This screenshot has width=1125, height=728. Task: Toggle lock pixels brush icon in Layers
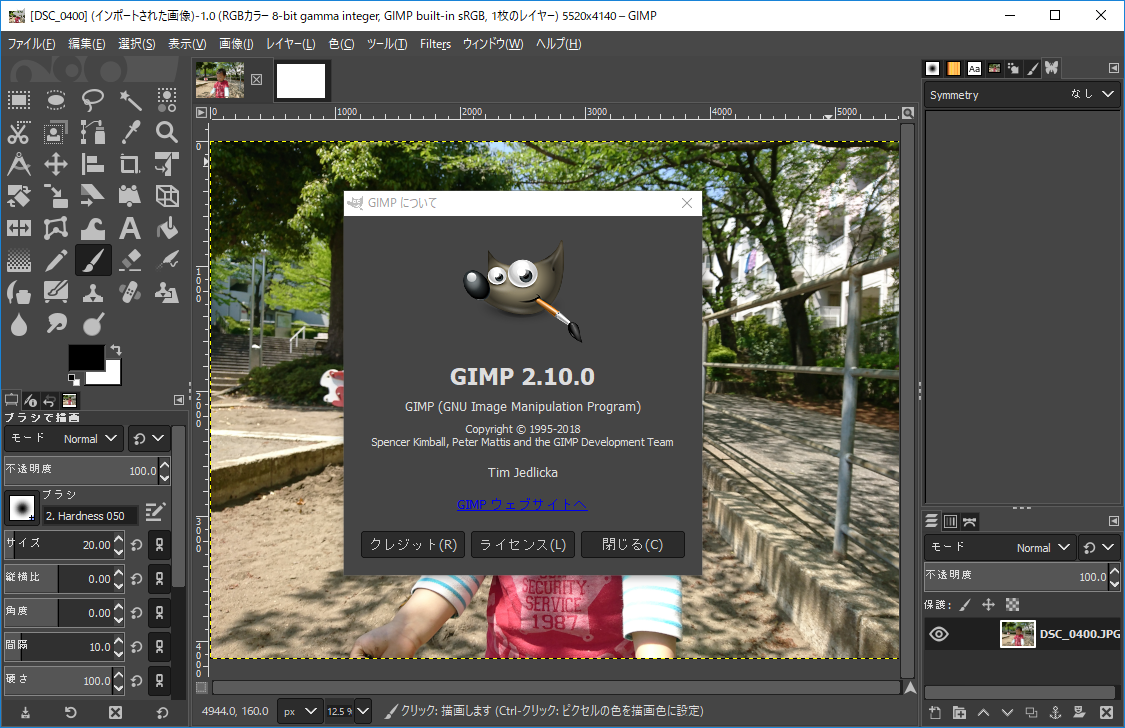[x=965, y=605]
